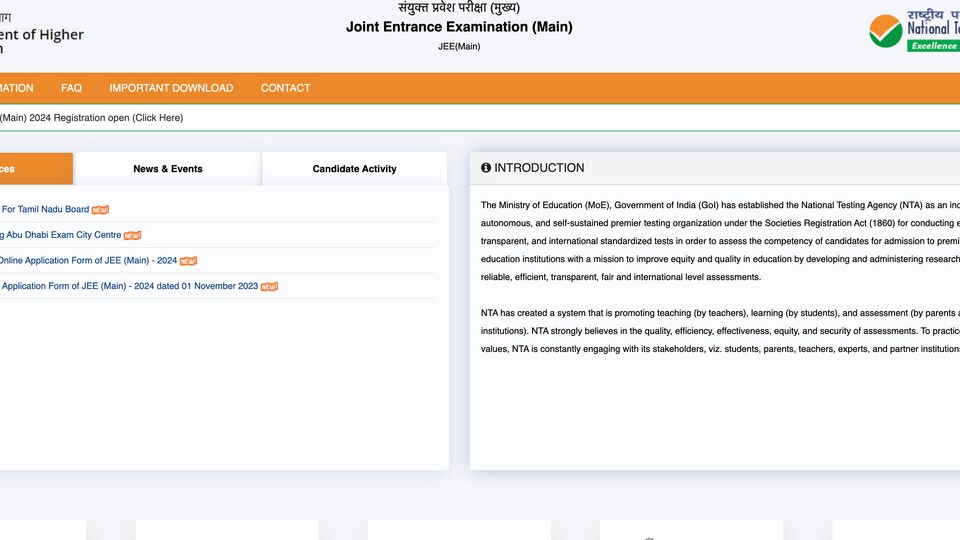
Task: Open the FAQ menu item
Action: coord(71,88)
